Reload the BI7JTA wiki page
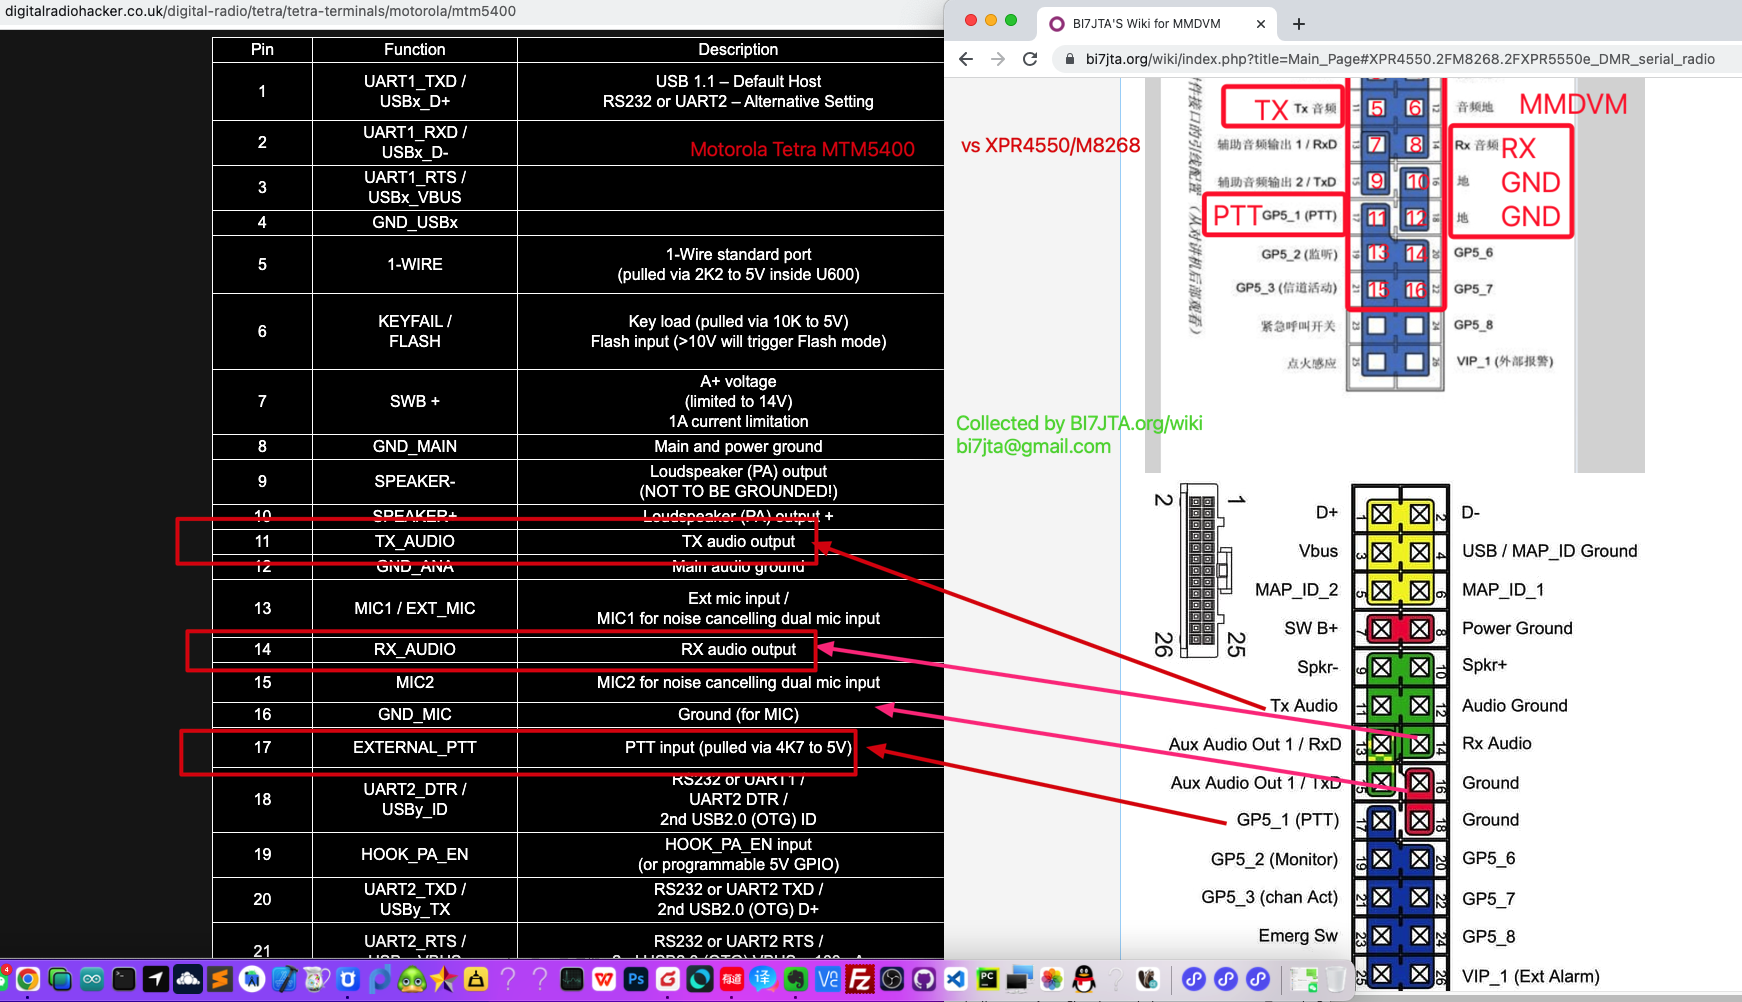The height and width of the screenshot is (1002, 1742). (1030, 59)
